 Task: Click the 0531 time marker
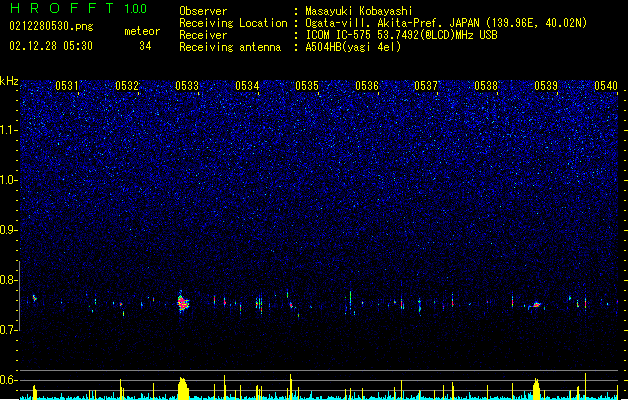67,86
